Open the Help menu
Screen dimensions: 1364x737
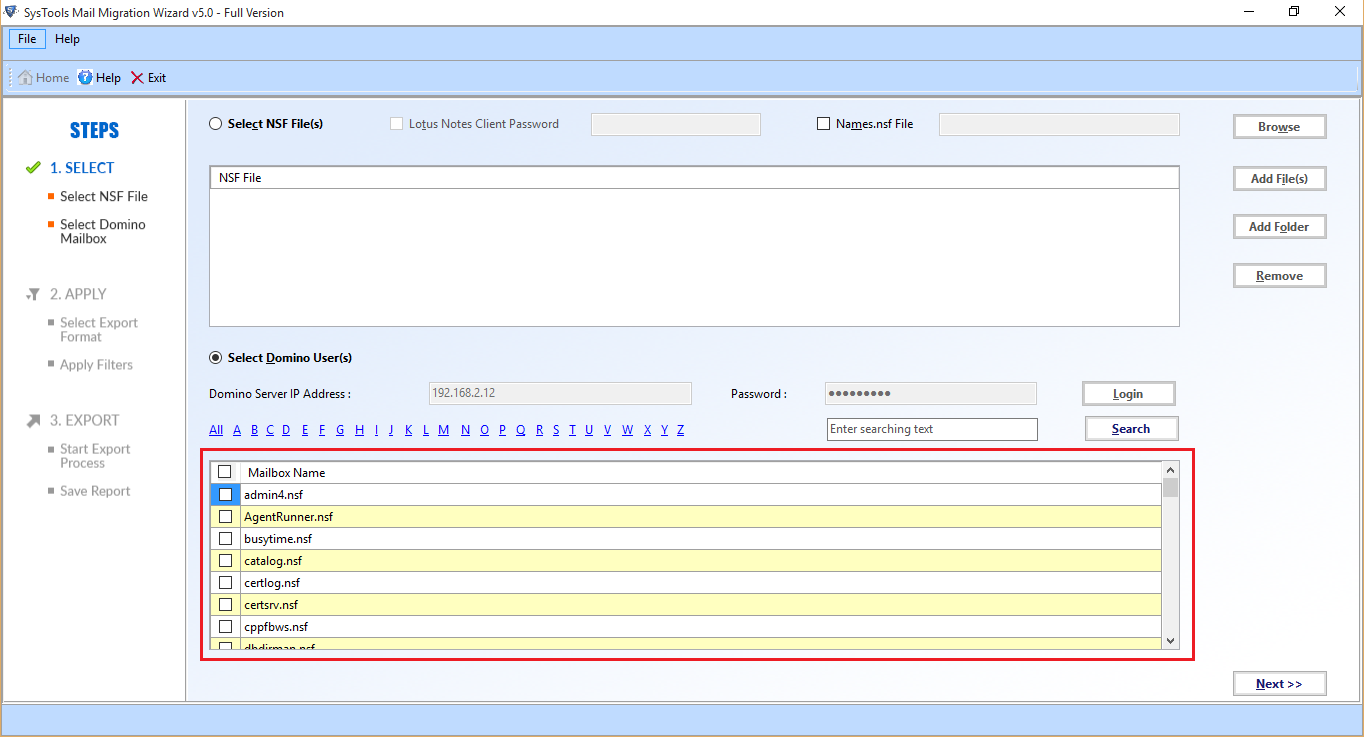pos(67,39)
